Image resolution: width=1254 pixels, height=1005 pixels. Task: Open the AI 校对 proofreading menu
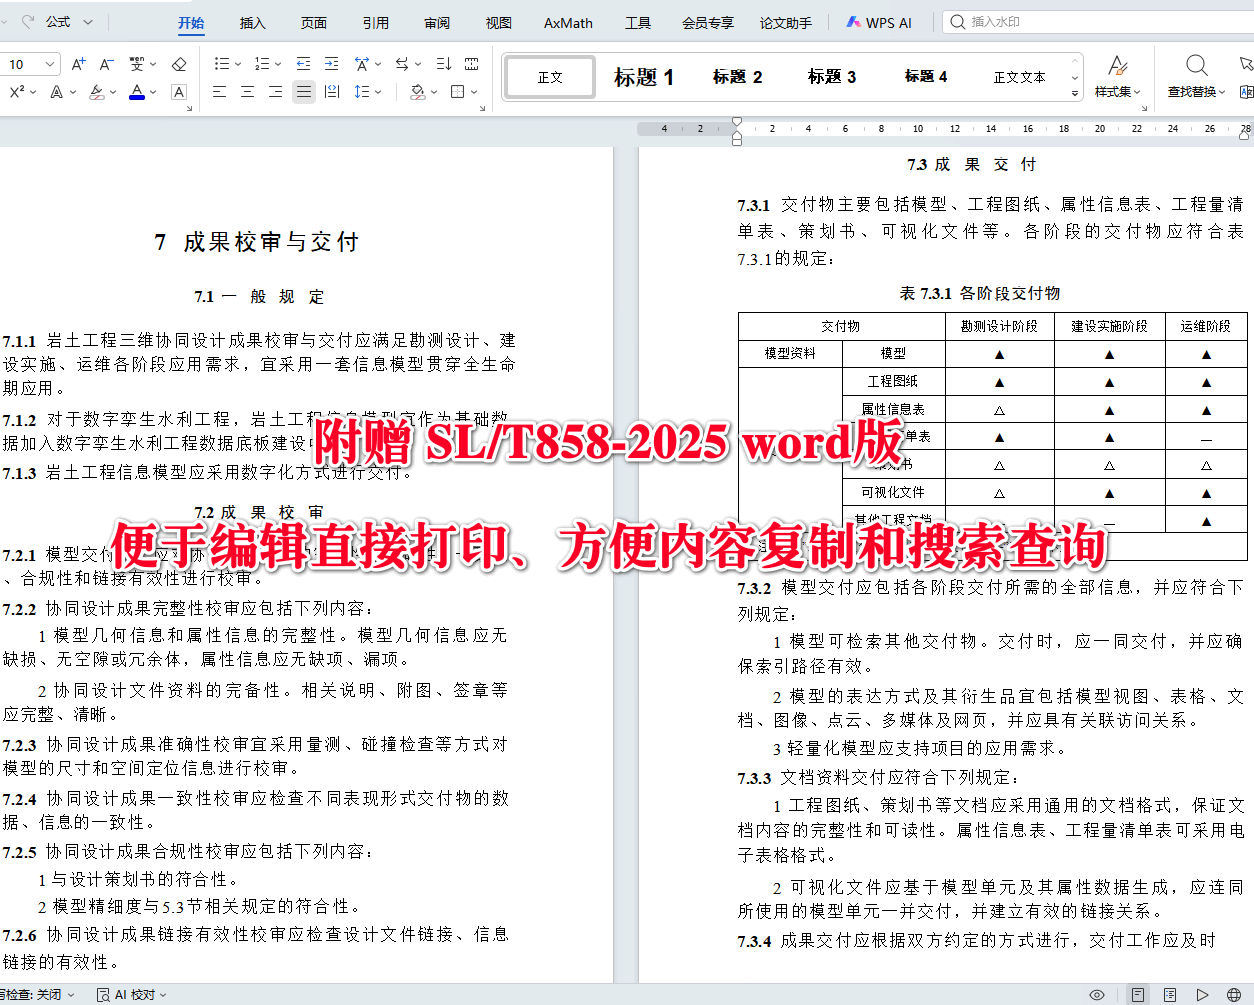131,994
